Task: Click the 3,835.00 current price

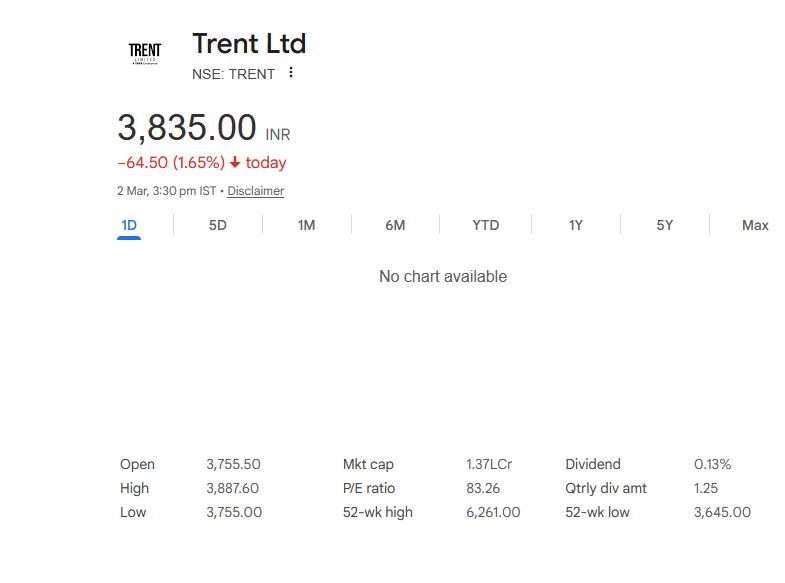Action: click(x=187, y=128)
